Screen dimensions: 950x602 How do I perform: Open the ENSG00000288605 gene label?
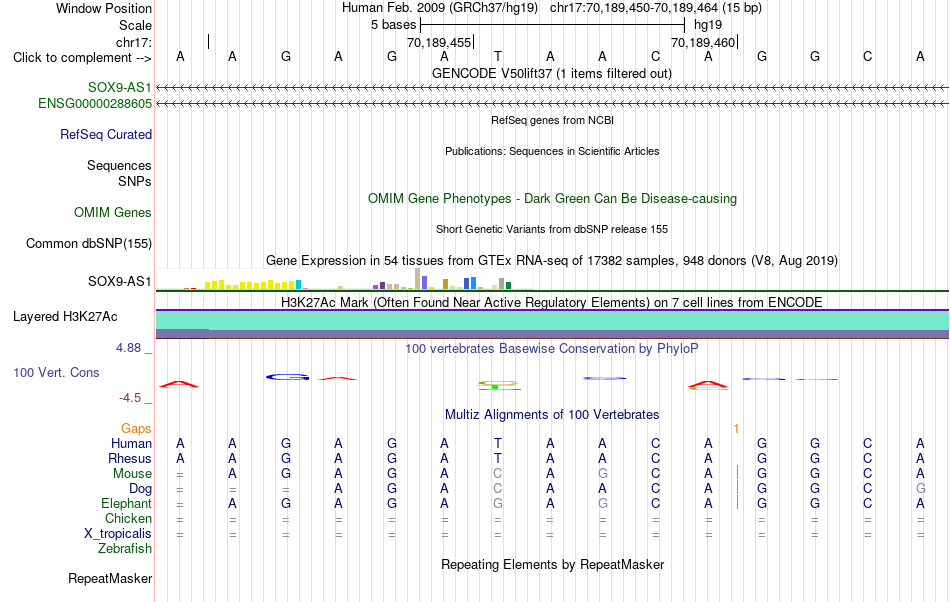(95, 104)
